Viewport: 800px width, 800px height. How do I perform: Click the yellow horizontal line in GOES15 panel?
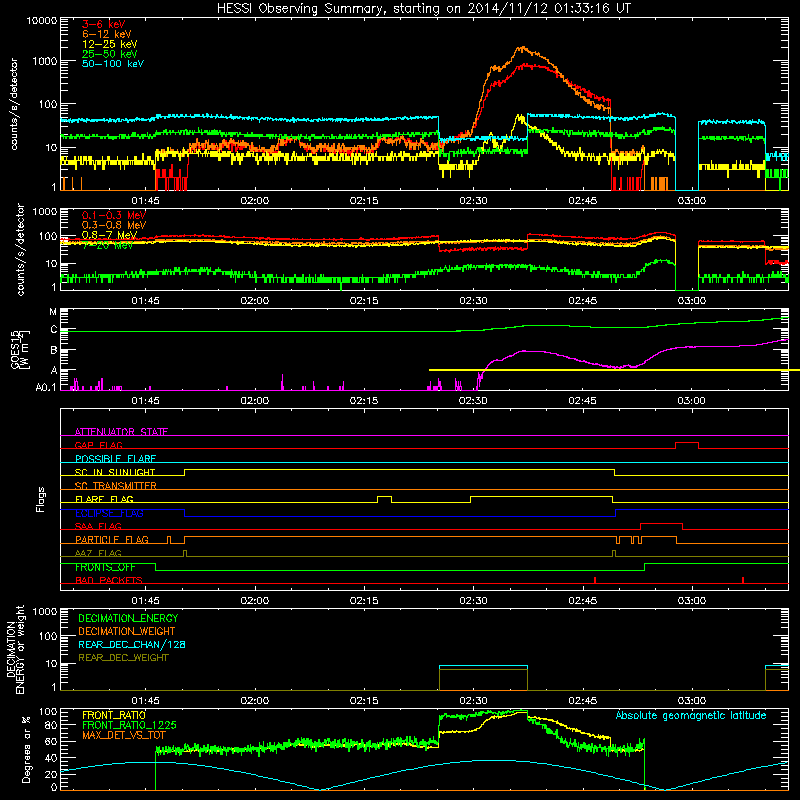[x=614, y=370]
